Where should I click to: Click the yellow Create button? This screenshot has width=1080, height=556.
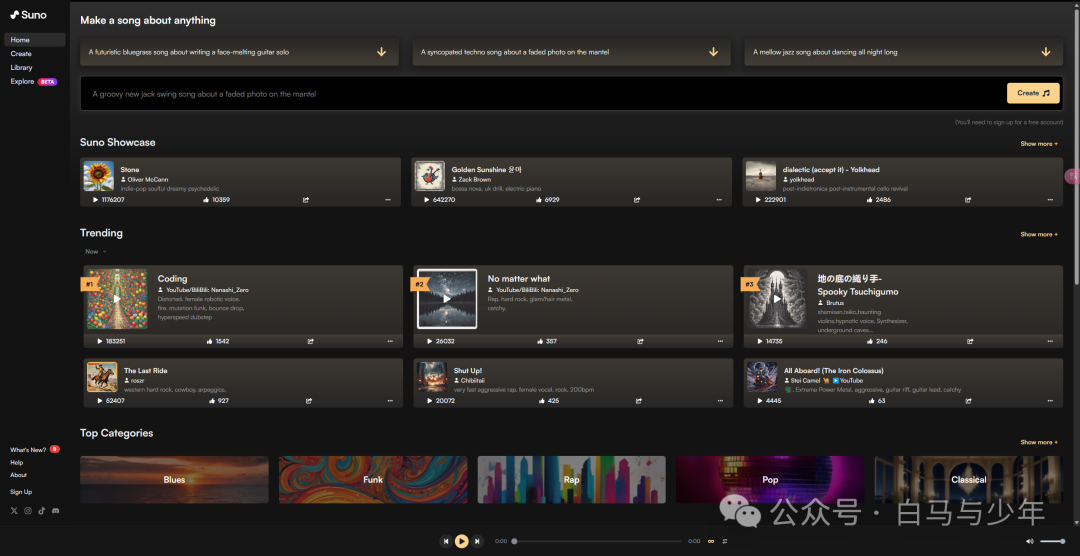click(x=1033, y=93)
